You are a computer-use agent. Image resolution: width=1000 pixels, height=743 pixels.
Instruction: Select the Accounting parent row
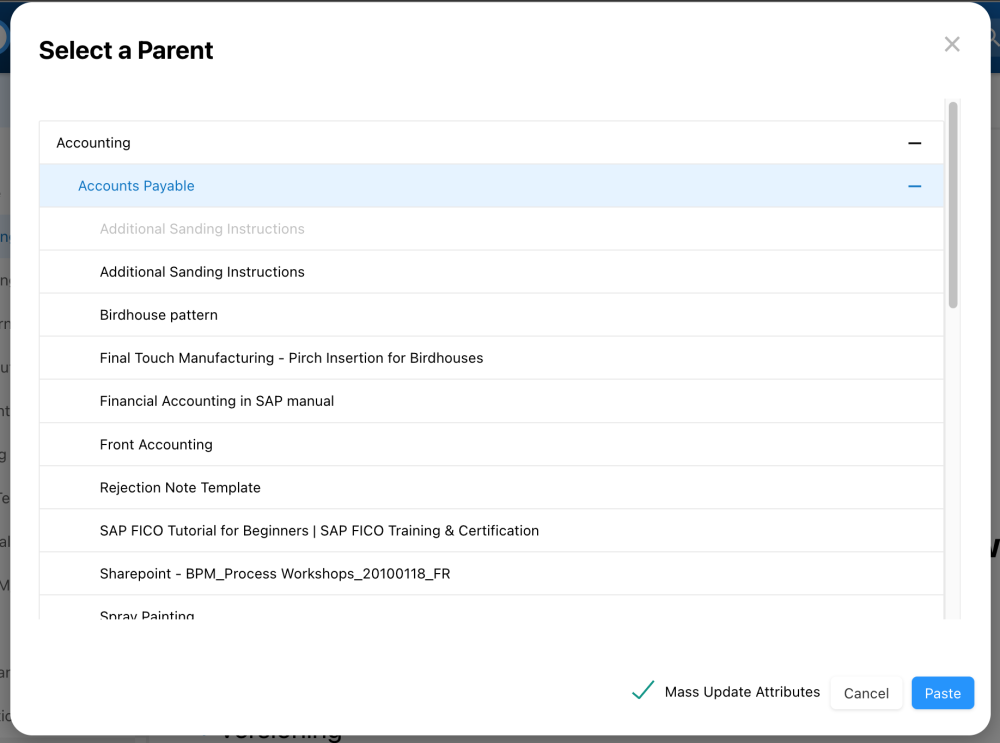(93, 143)
